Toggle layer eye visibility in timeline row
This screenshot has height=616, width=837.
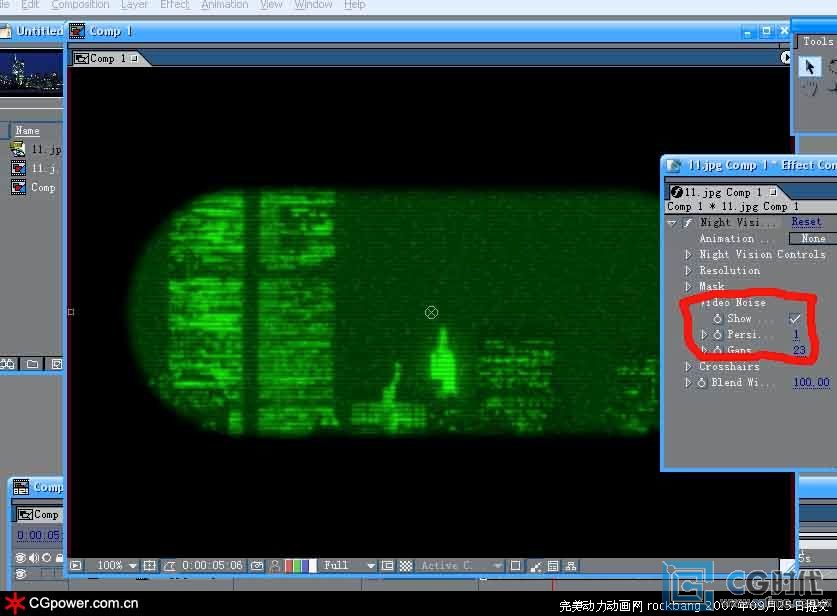pos(20,574)
